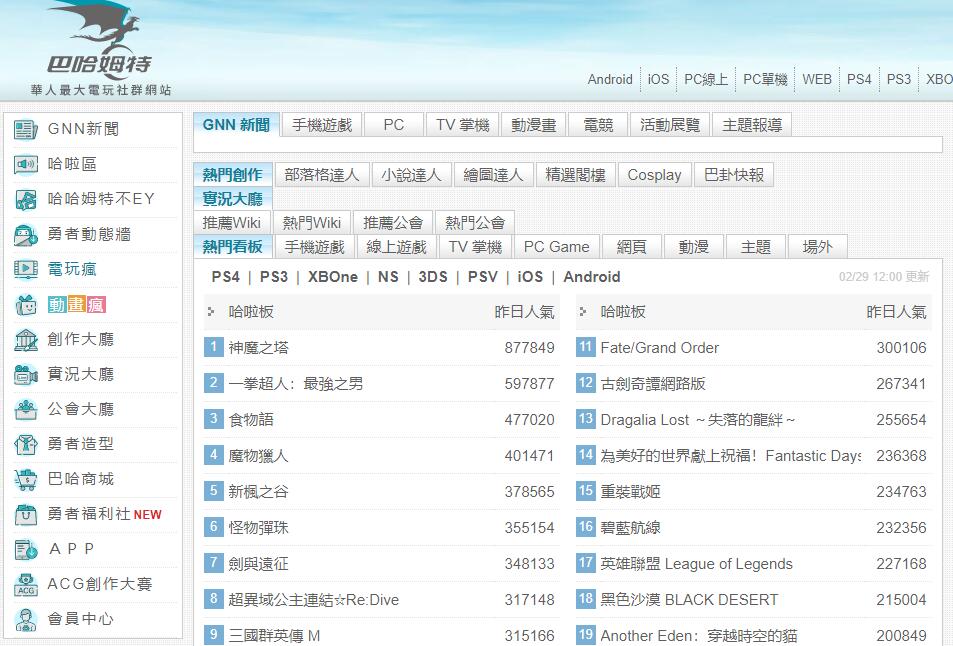Open the 電競 news tab

coord(598,125)
